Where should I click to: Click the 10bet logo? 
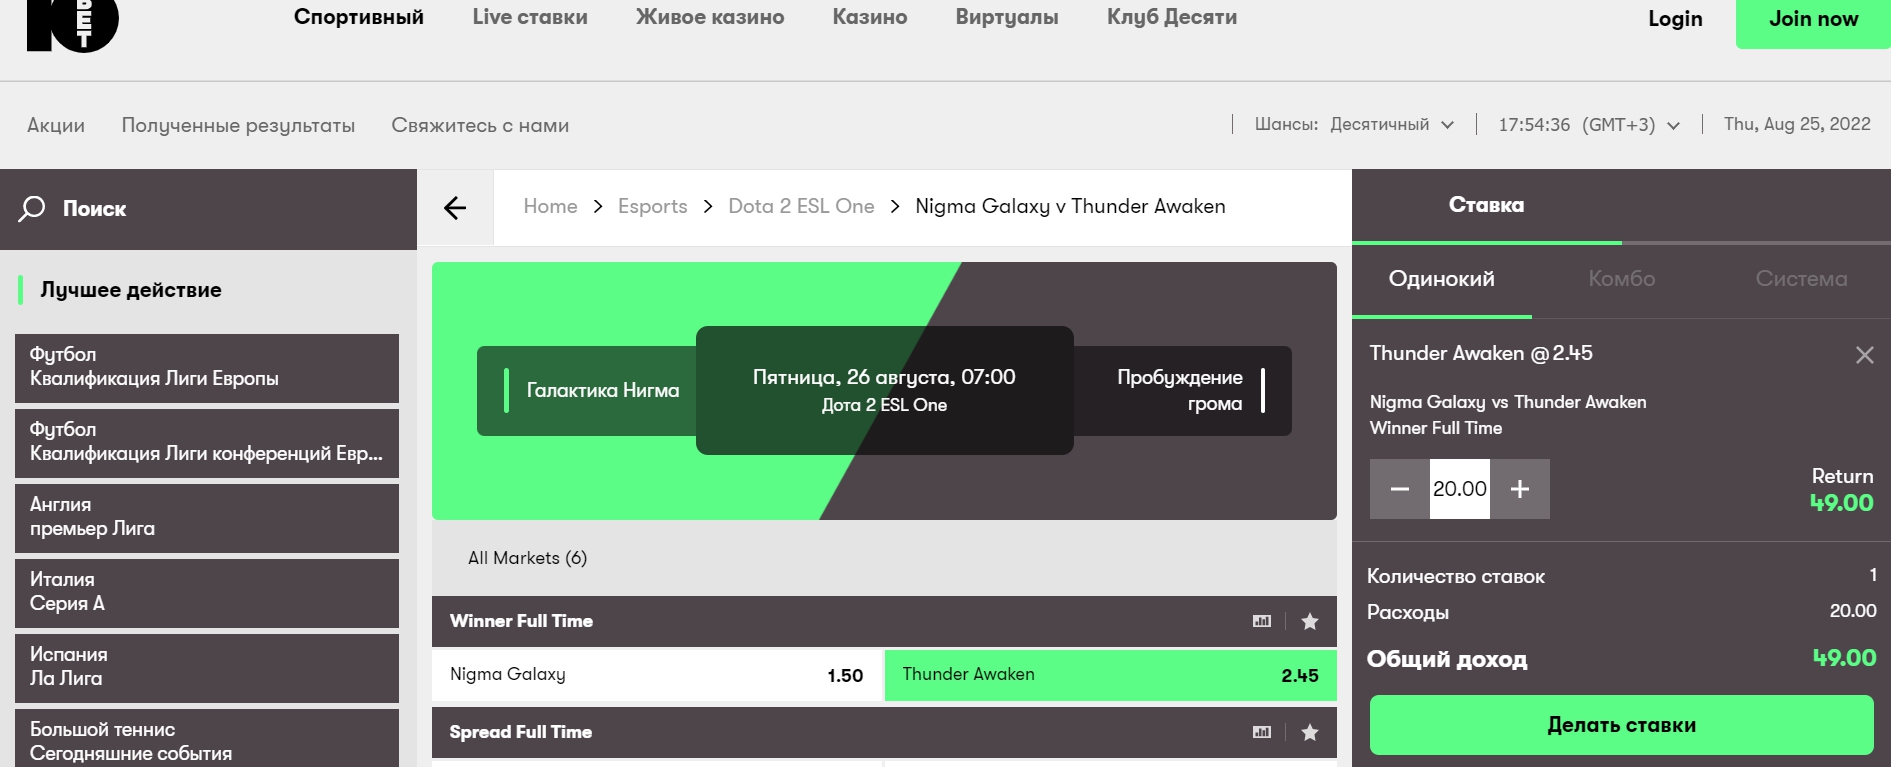[72, 22]
